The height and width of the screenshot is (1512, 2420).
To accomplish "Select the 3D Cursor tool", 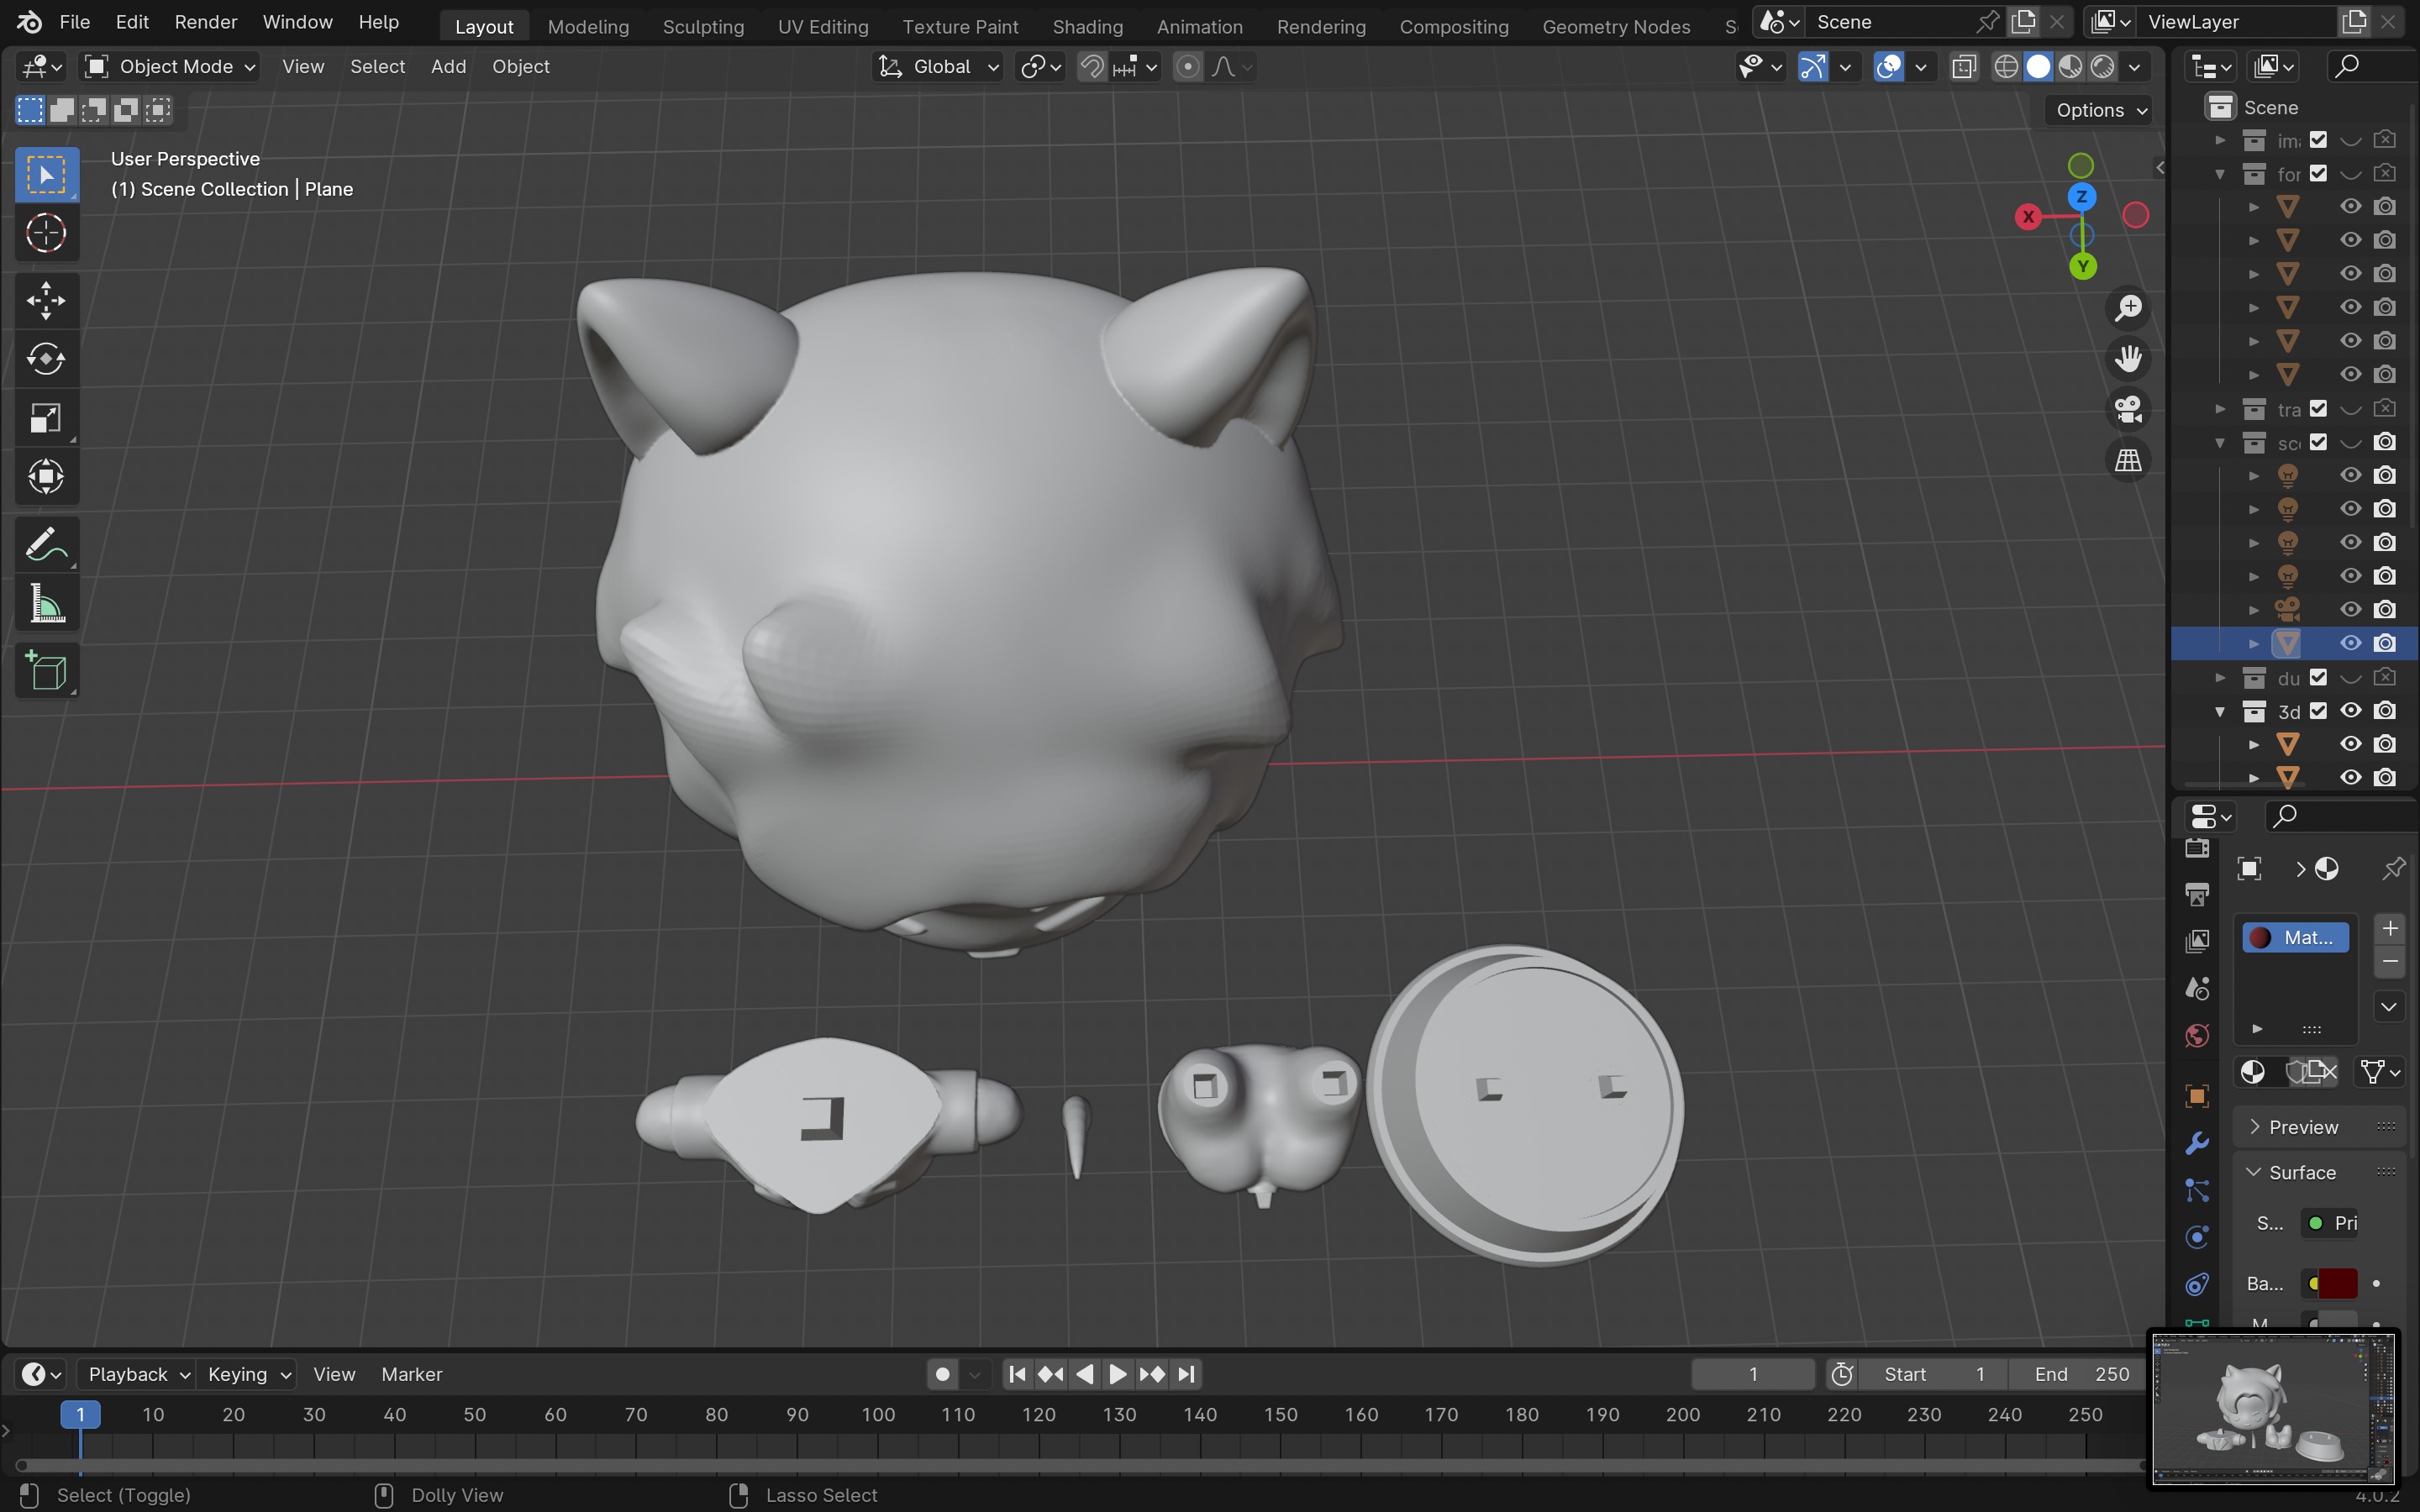I will [46, 234].
